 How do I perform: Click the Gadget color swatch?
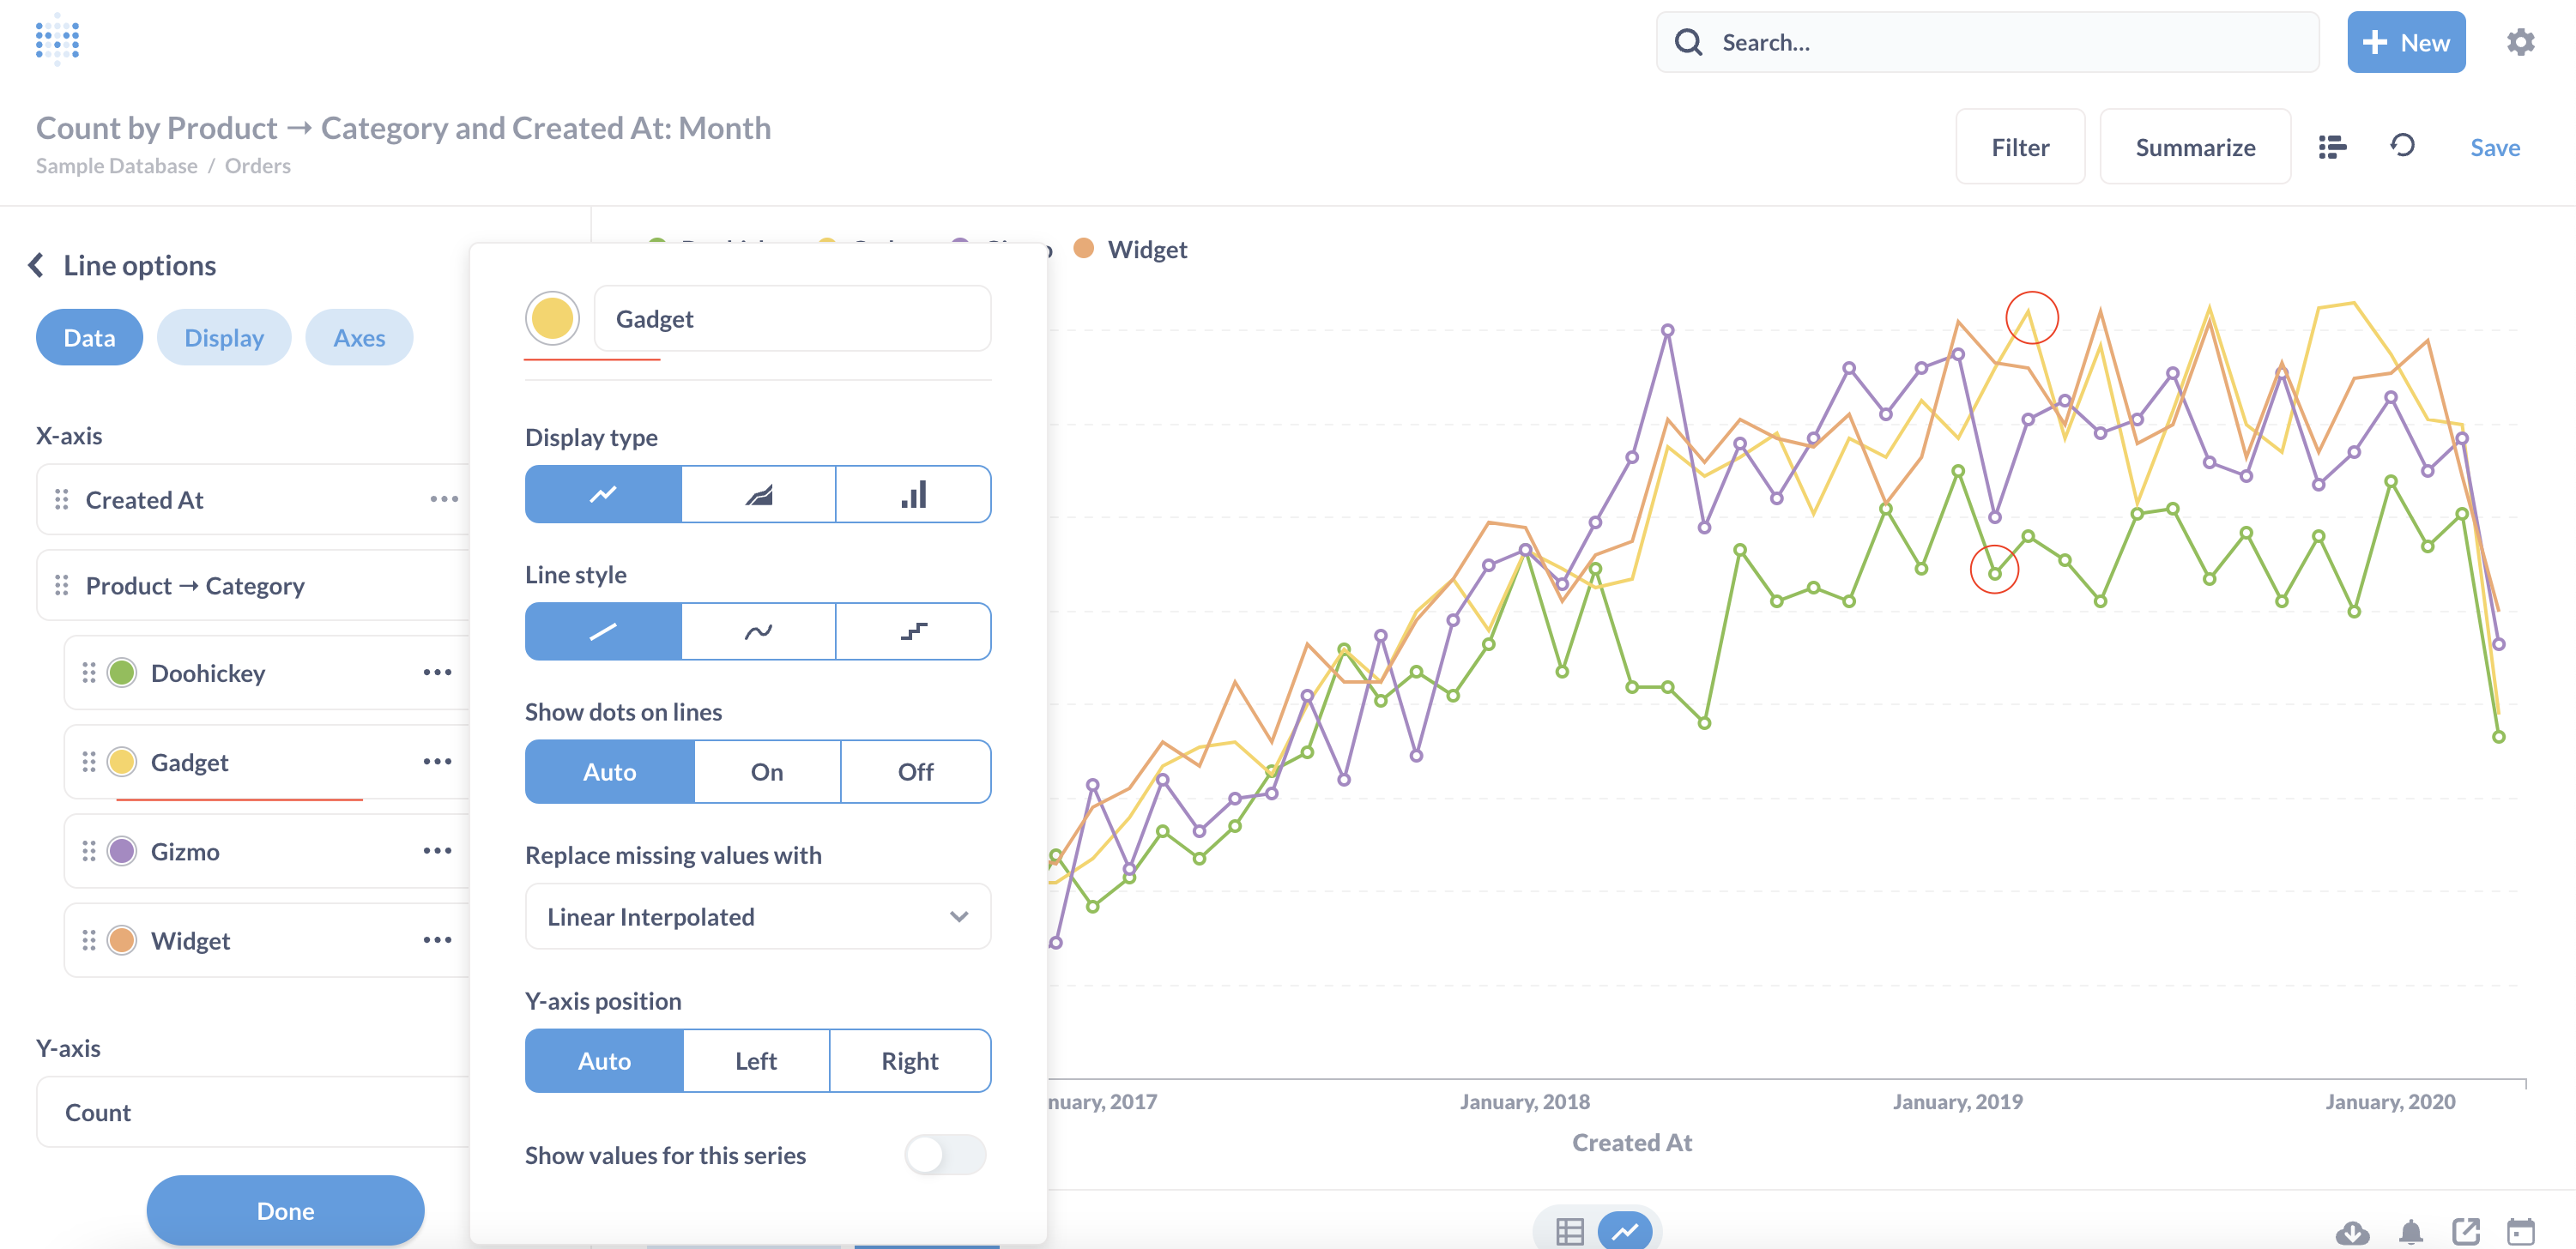pyautogui.click(x=552, y=318)
